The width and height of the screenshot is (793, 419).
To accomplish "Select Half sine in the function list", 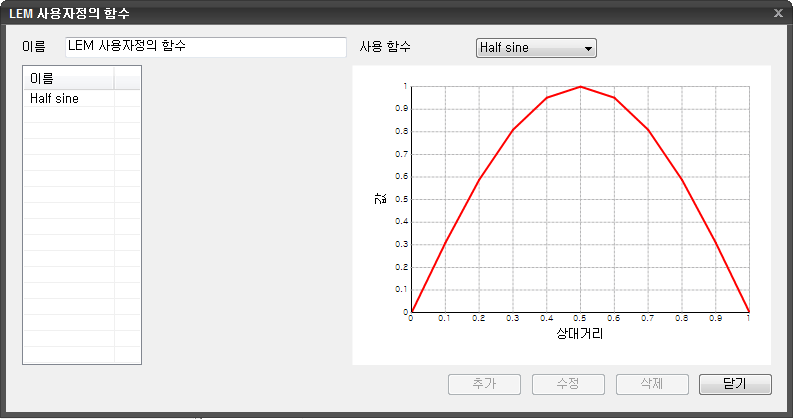I will click(55, 99).
